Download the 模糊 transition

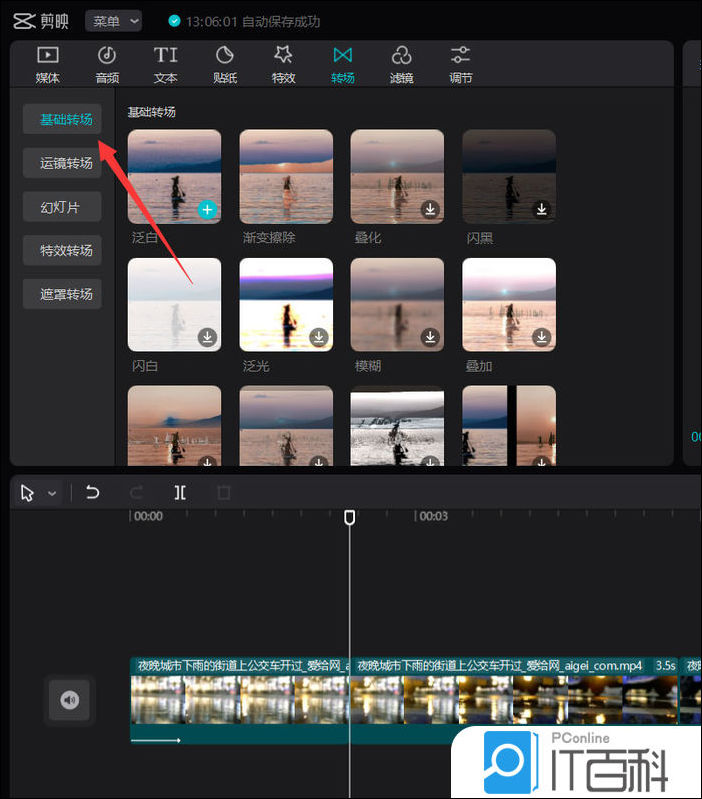[x=430, y=337]
